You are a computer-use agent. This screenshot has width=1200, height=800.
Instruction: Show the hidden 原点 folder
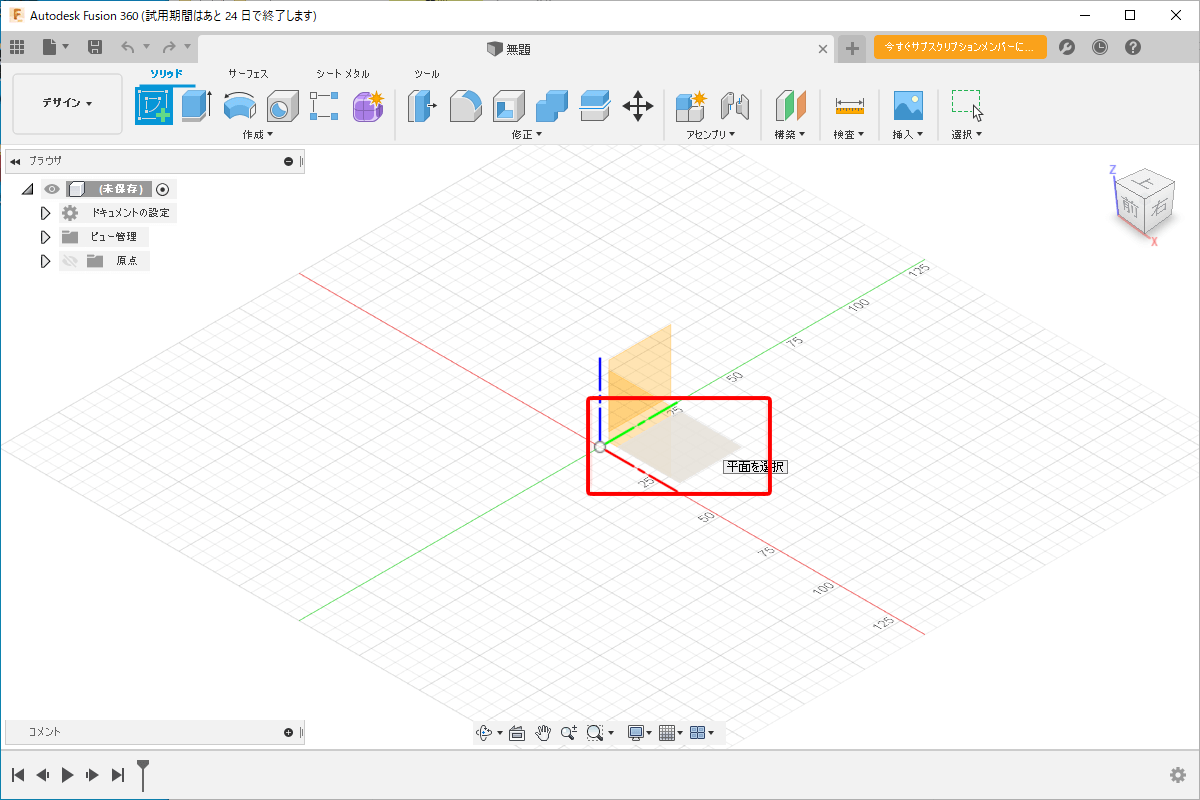70,261
